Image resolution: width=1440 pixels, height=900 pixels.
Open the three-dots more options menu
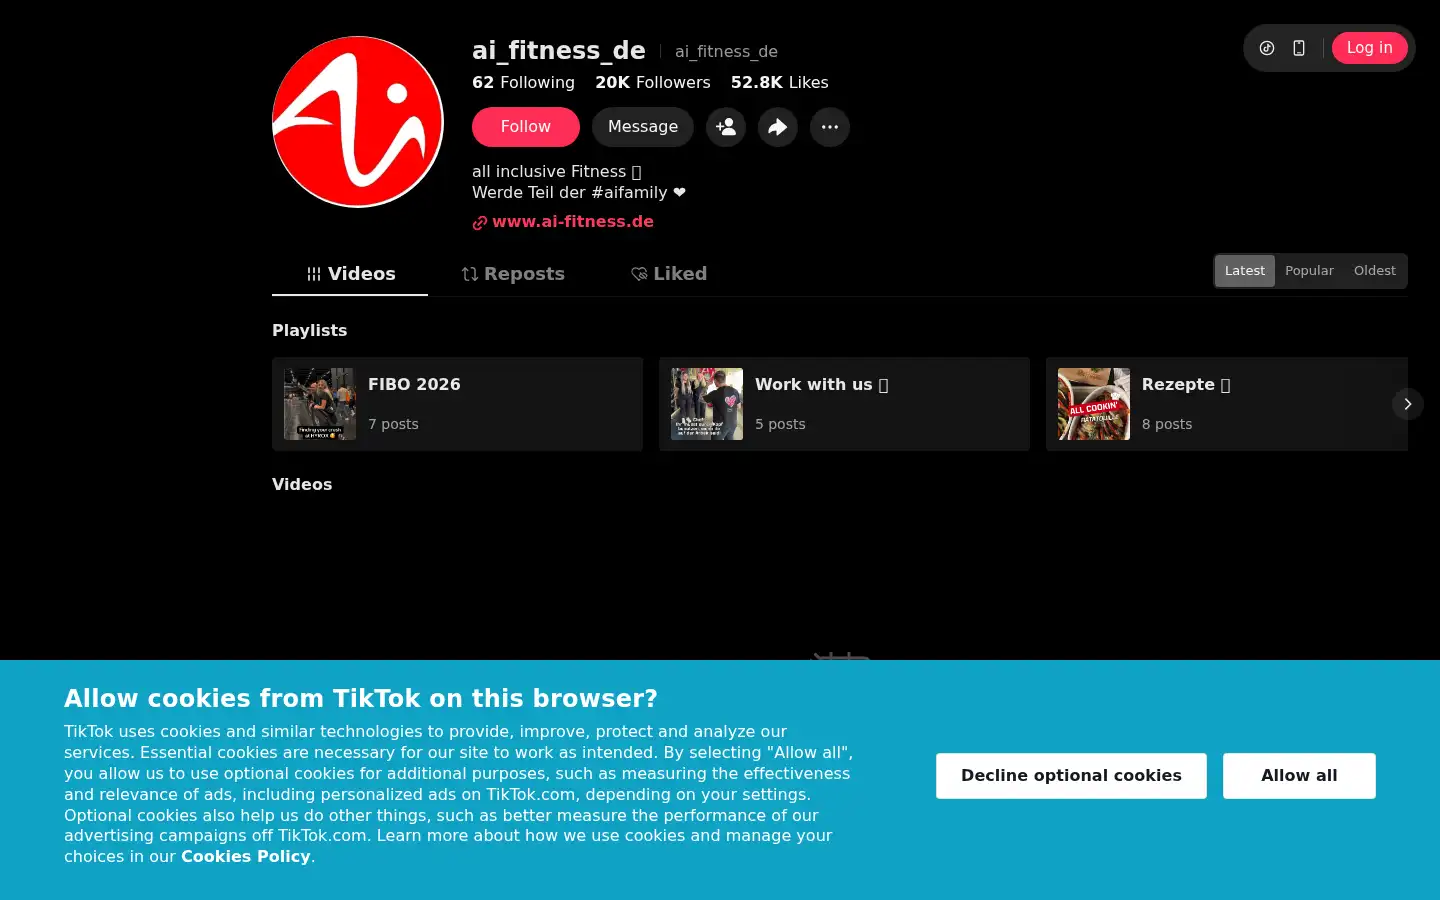point(830,127)
